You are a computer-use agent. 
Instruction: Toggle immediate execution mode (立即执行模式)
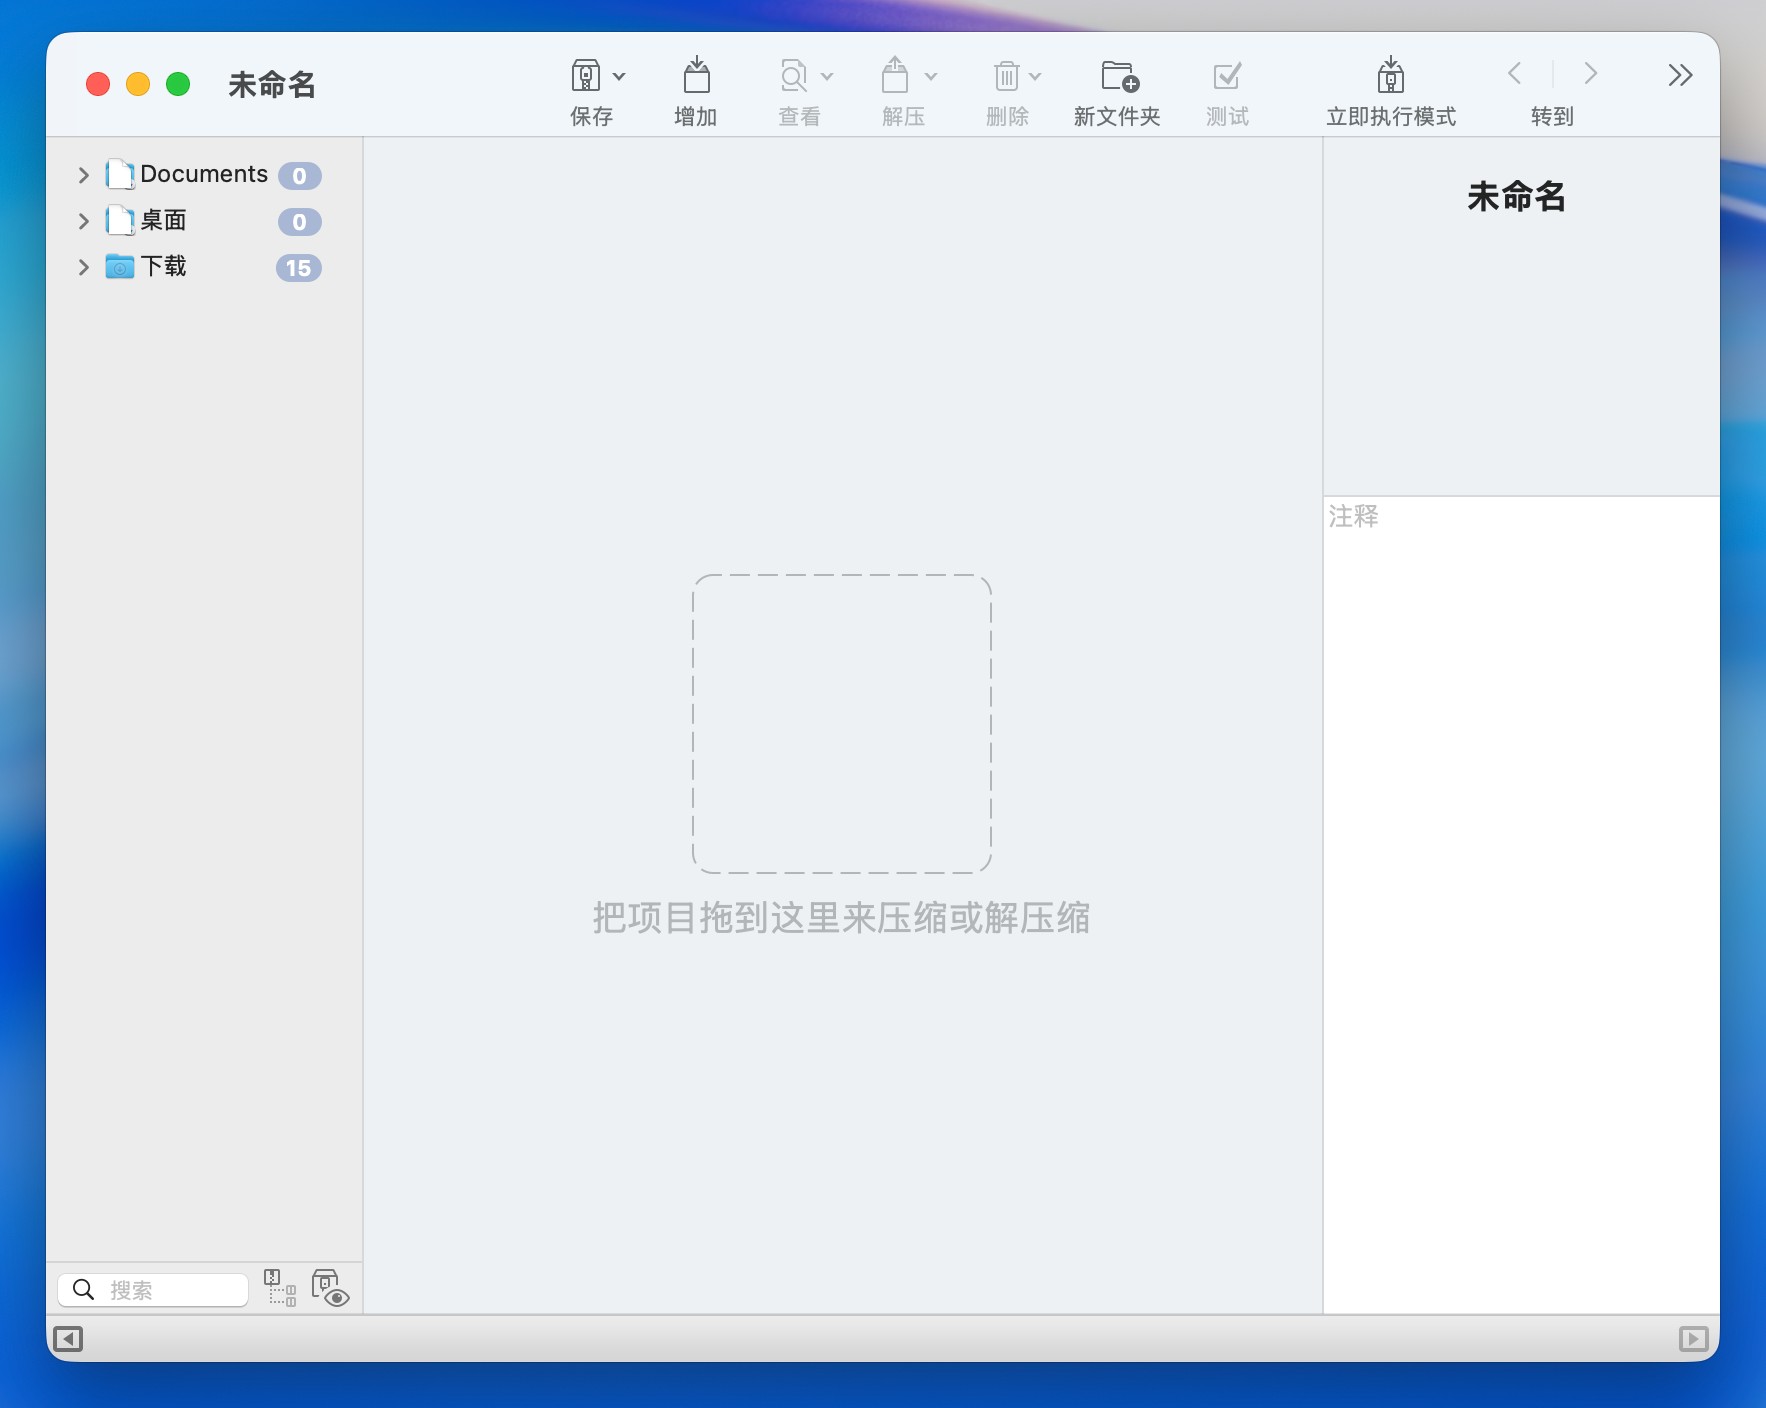pos(1390,76)
